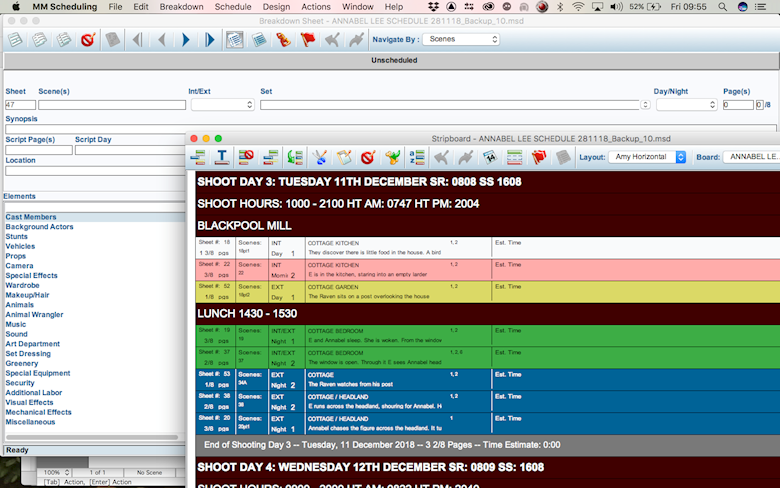Screen dimensions: 780x488
Task: Select Visual Effects element category
Action: (x=29, y=402)
